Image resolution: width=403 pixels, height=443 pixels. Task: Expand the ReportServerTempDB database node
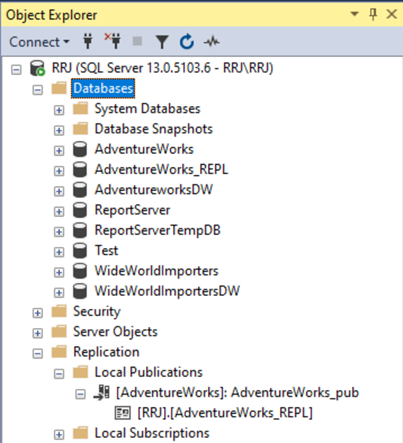coord(59,232)
